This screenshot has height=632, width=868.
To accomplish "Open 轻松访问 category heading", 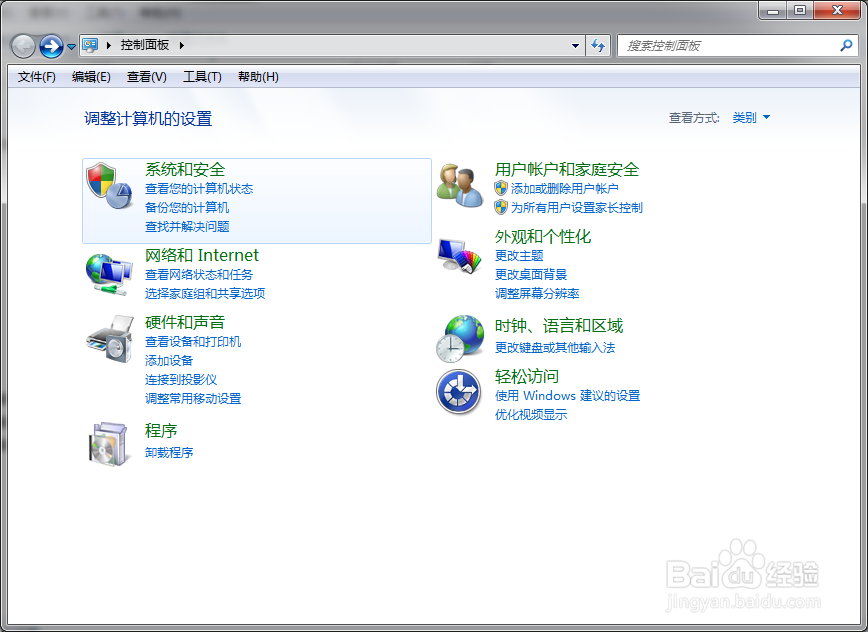I will pos(527,376).
